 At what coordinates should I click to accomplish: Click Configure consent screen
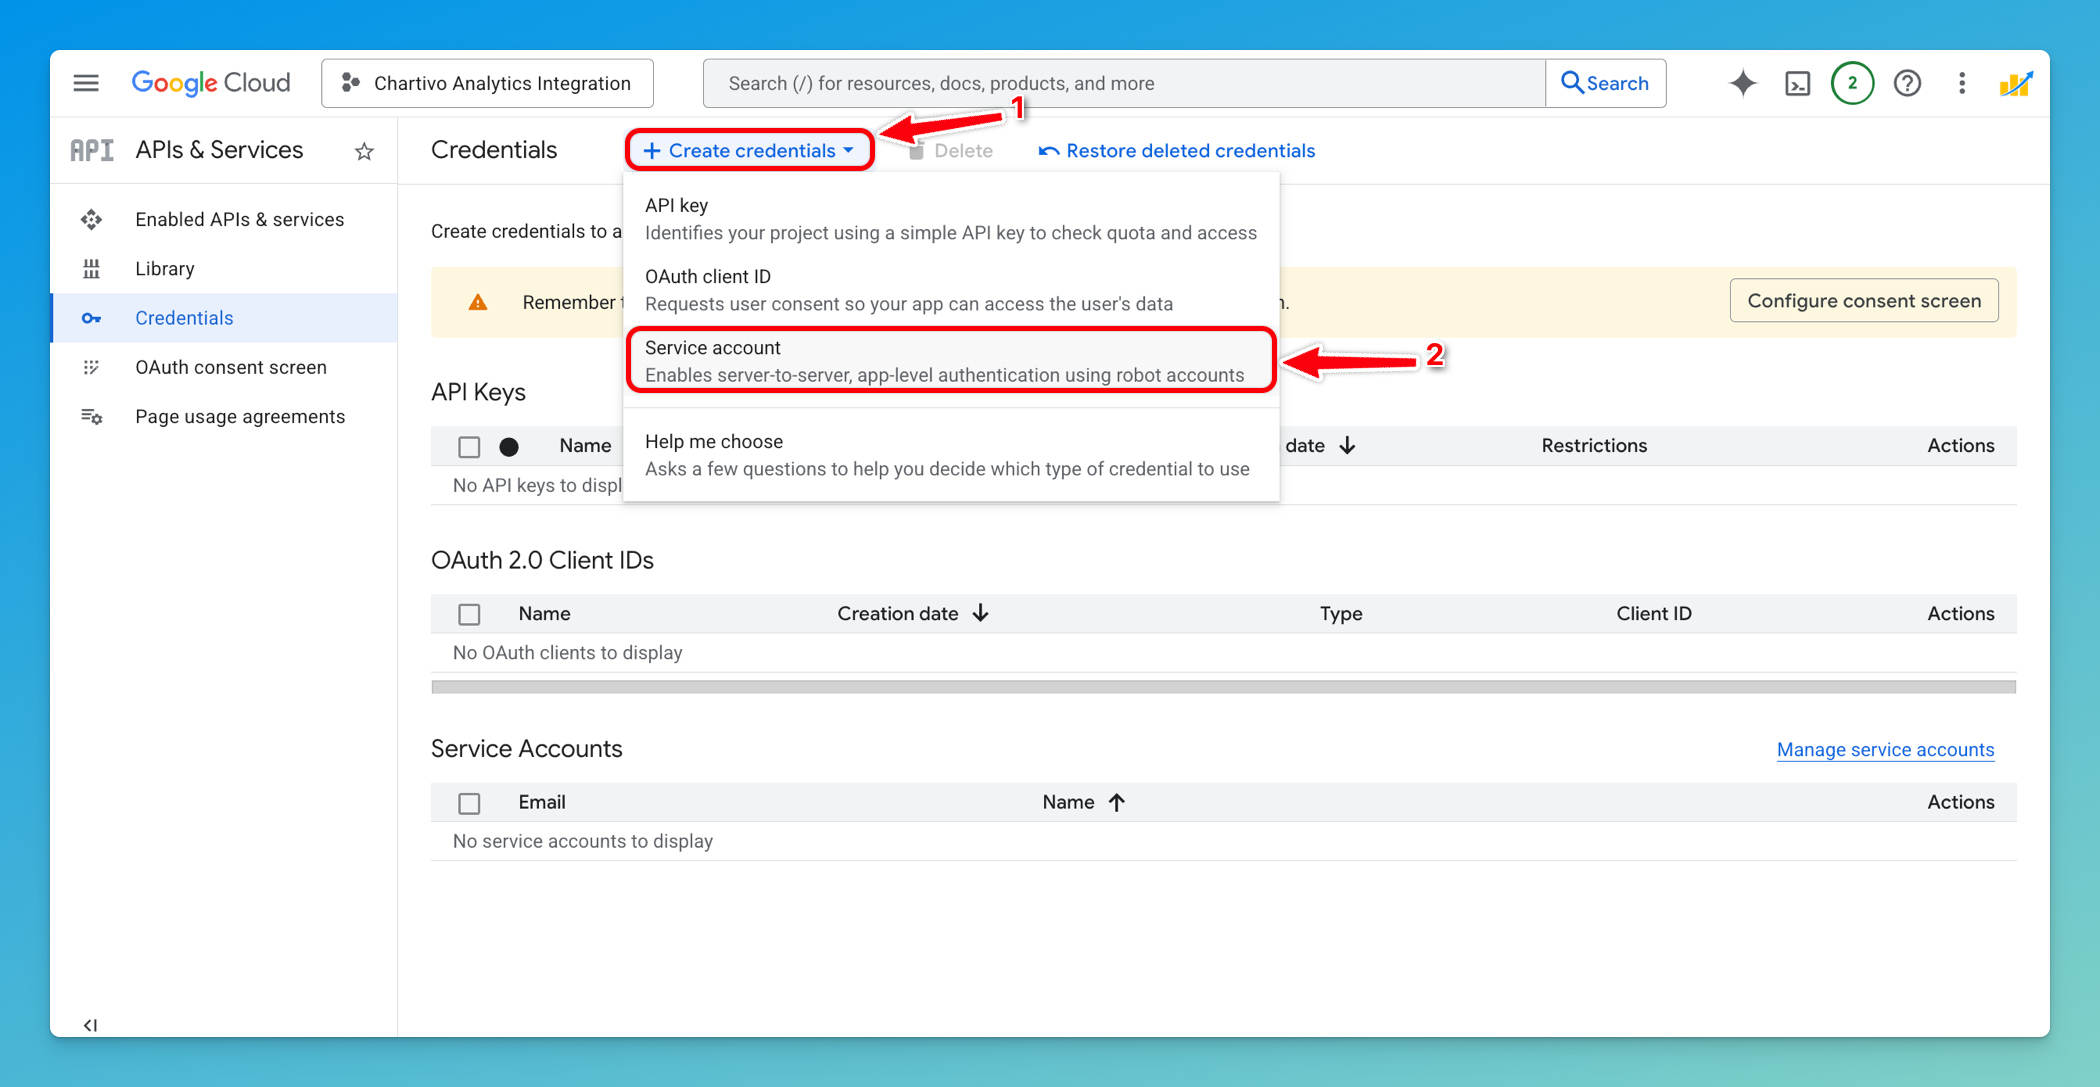click(1863, 300)
